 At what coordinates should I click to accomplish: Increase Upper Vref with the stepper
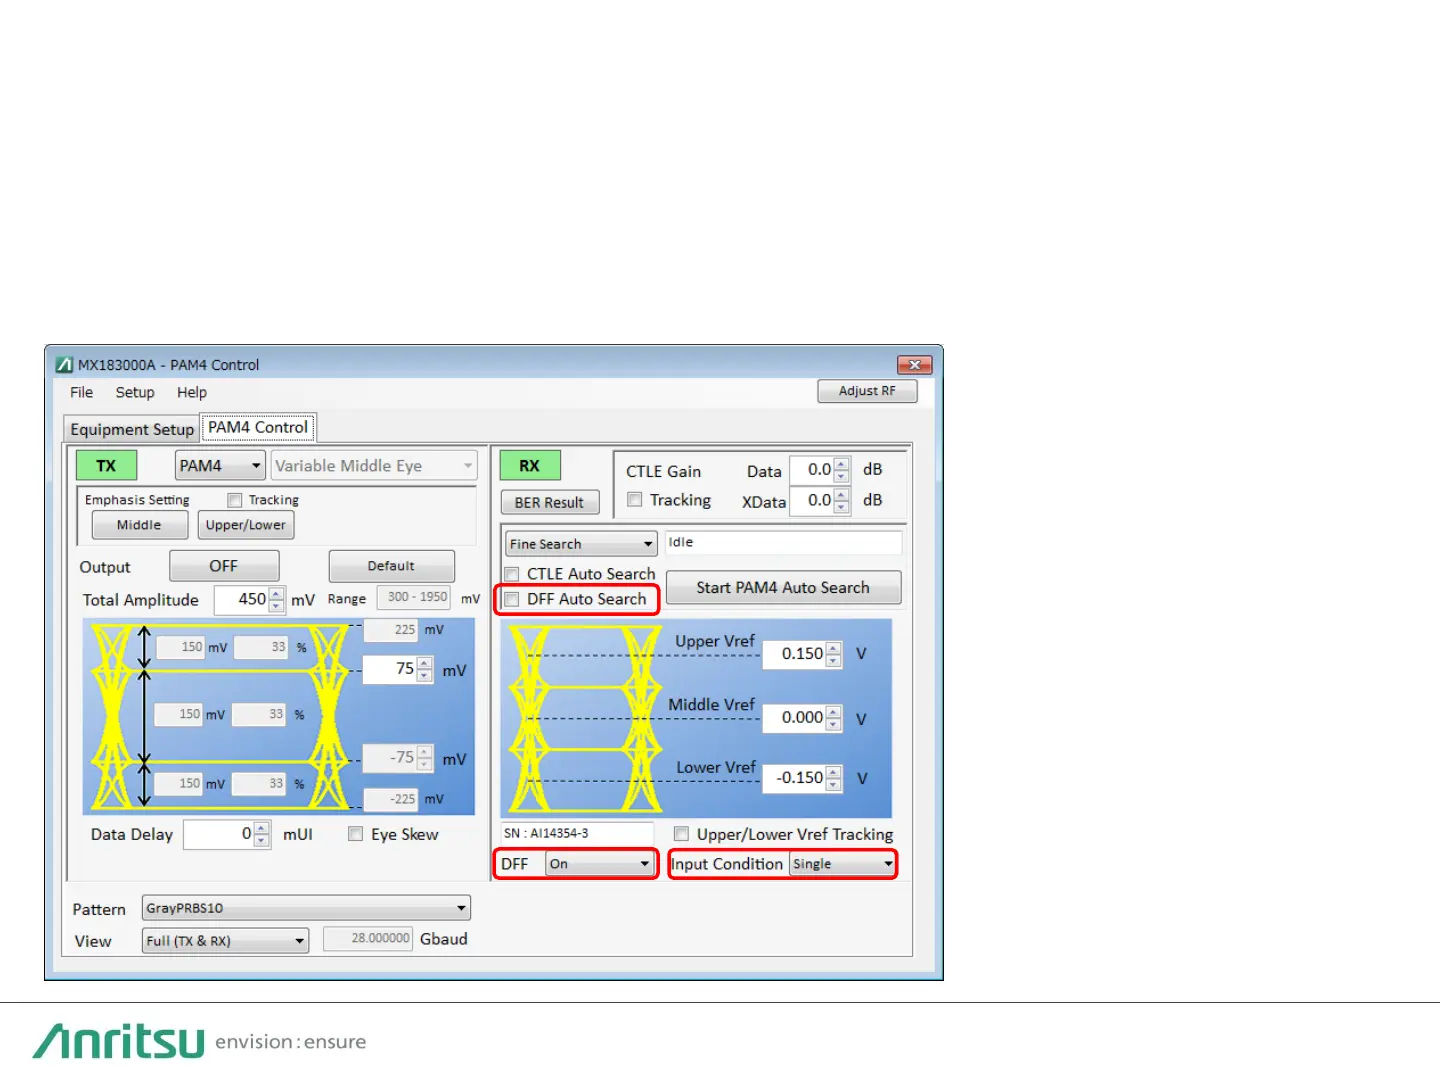click(834, 648)
